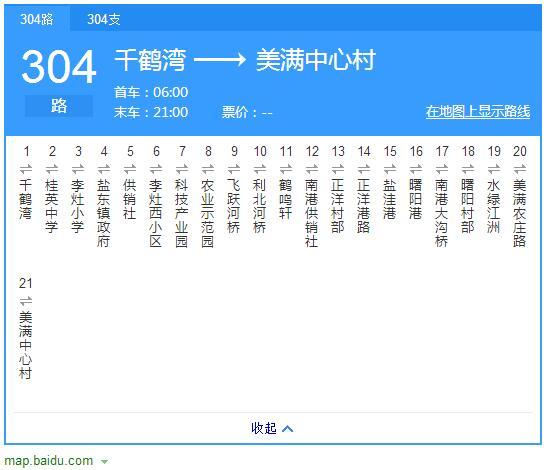Click the transfer arrows icon under stop 4
Image resolution: width=555 pixels, height=470 pixels.
click(x=104, y=169)
